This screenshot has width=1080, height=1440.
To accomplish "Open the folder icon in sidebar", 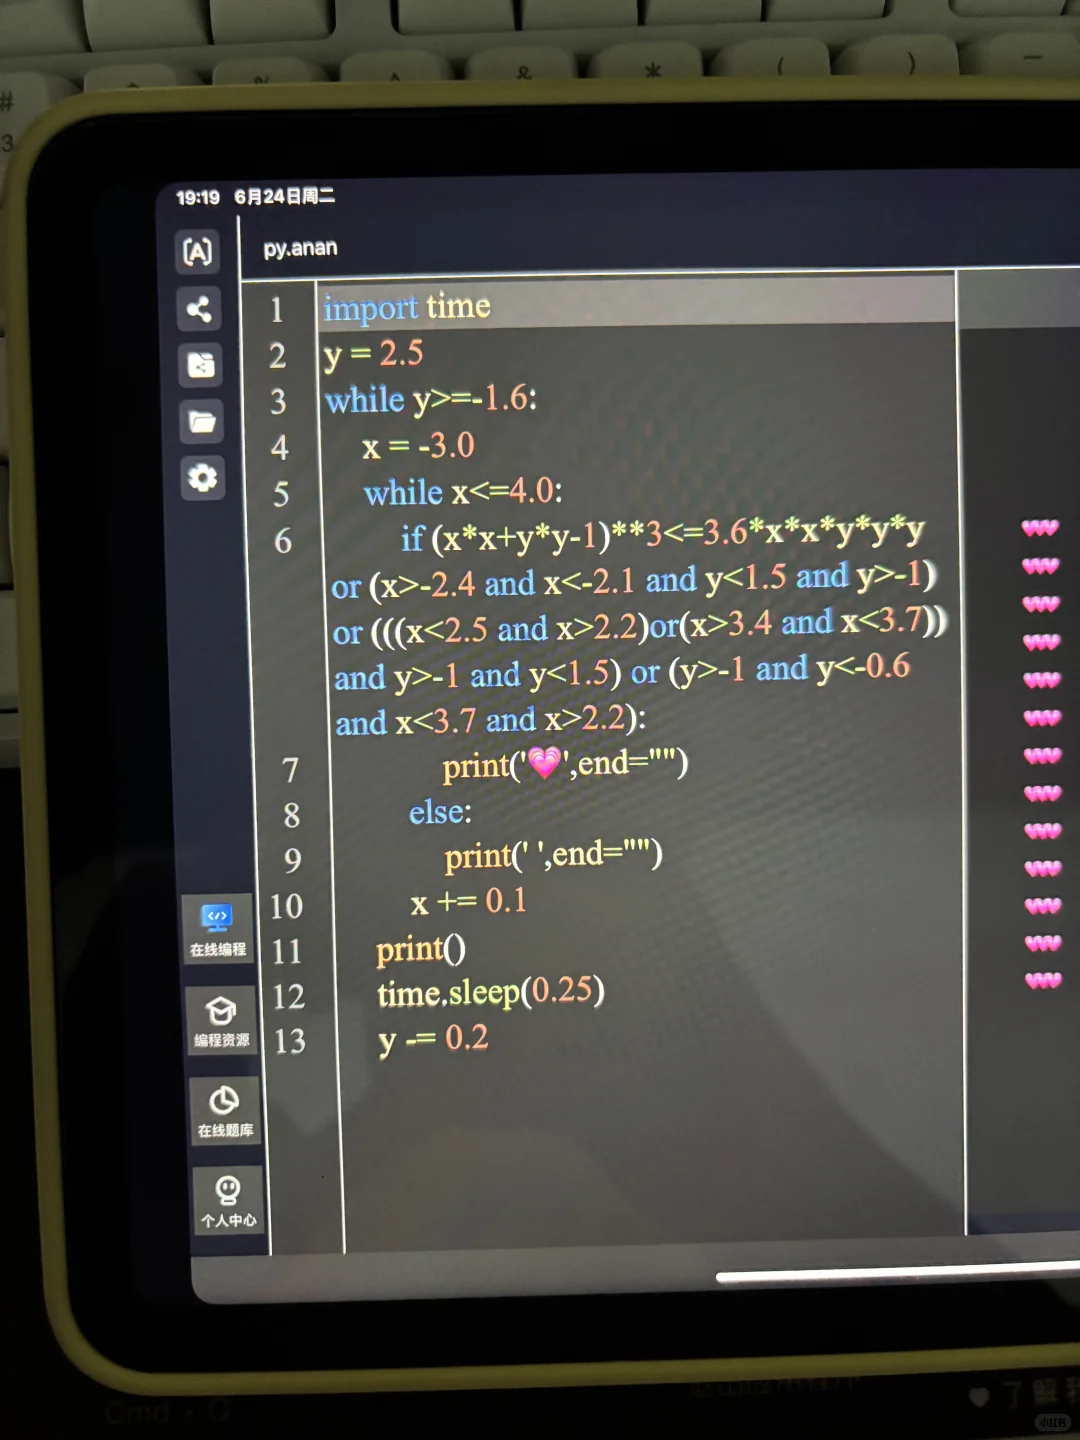I will [202, 421].
